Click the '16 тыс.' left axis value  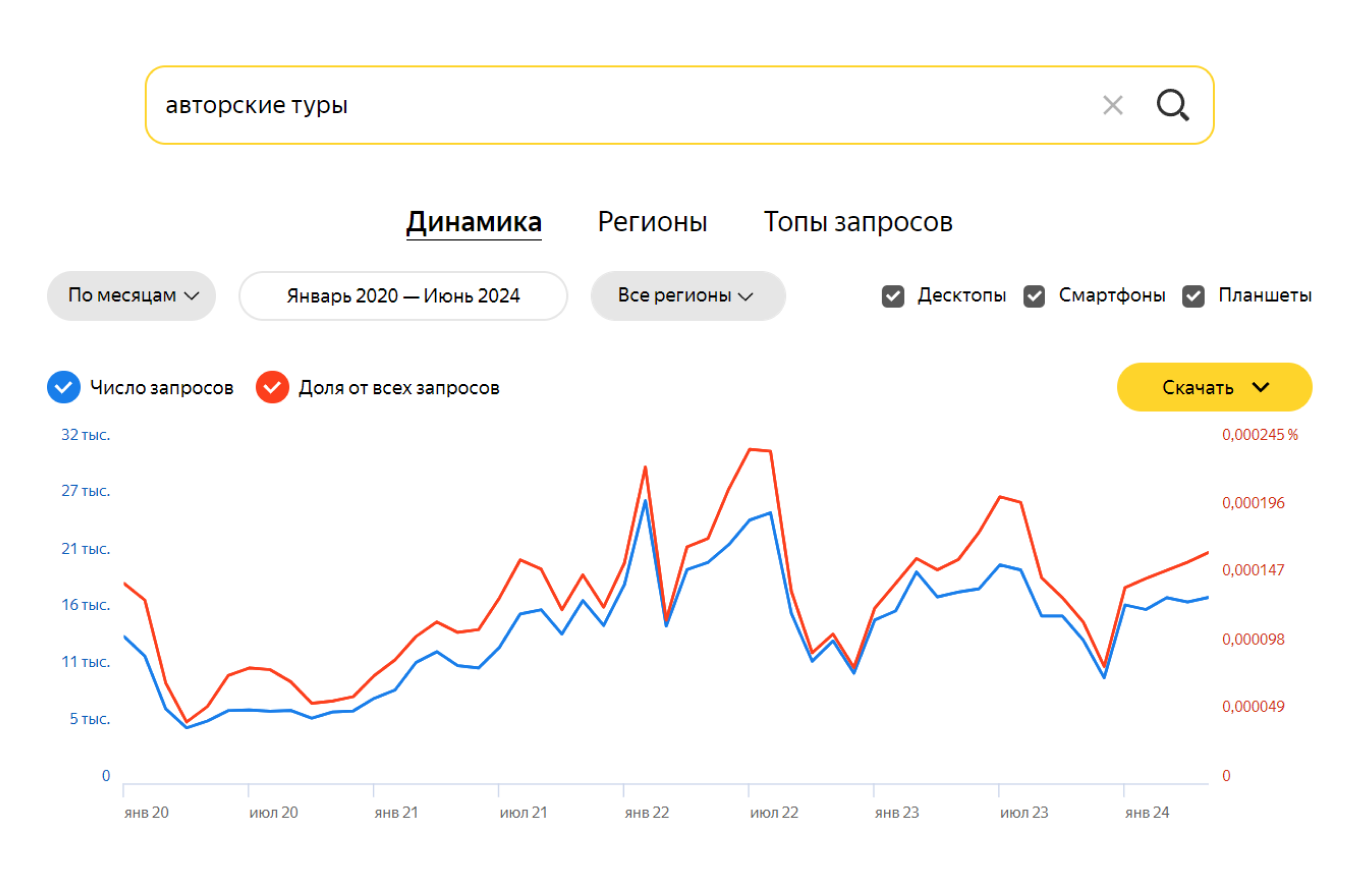pos(85,605)
